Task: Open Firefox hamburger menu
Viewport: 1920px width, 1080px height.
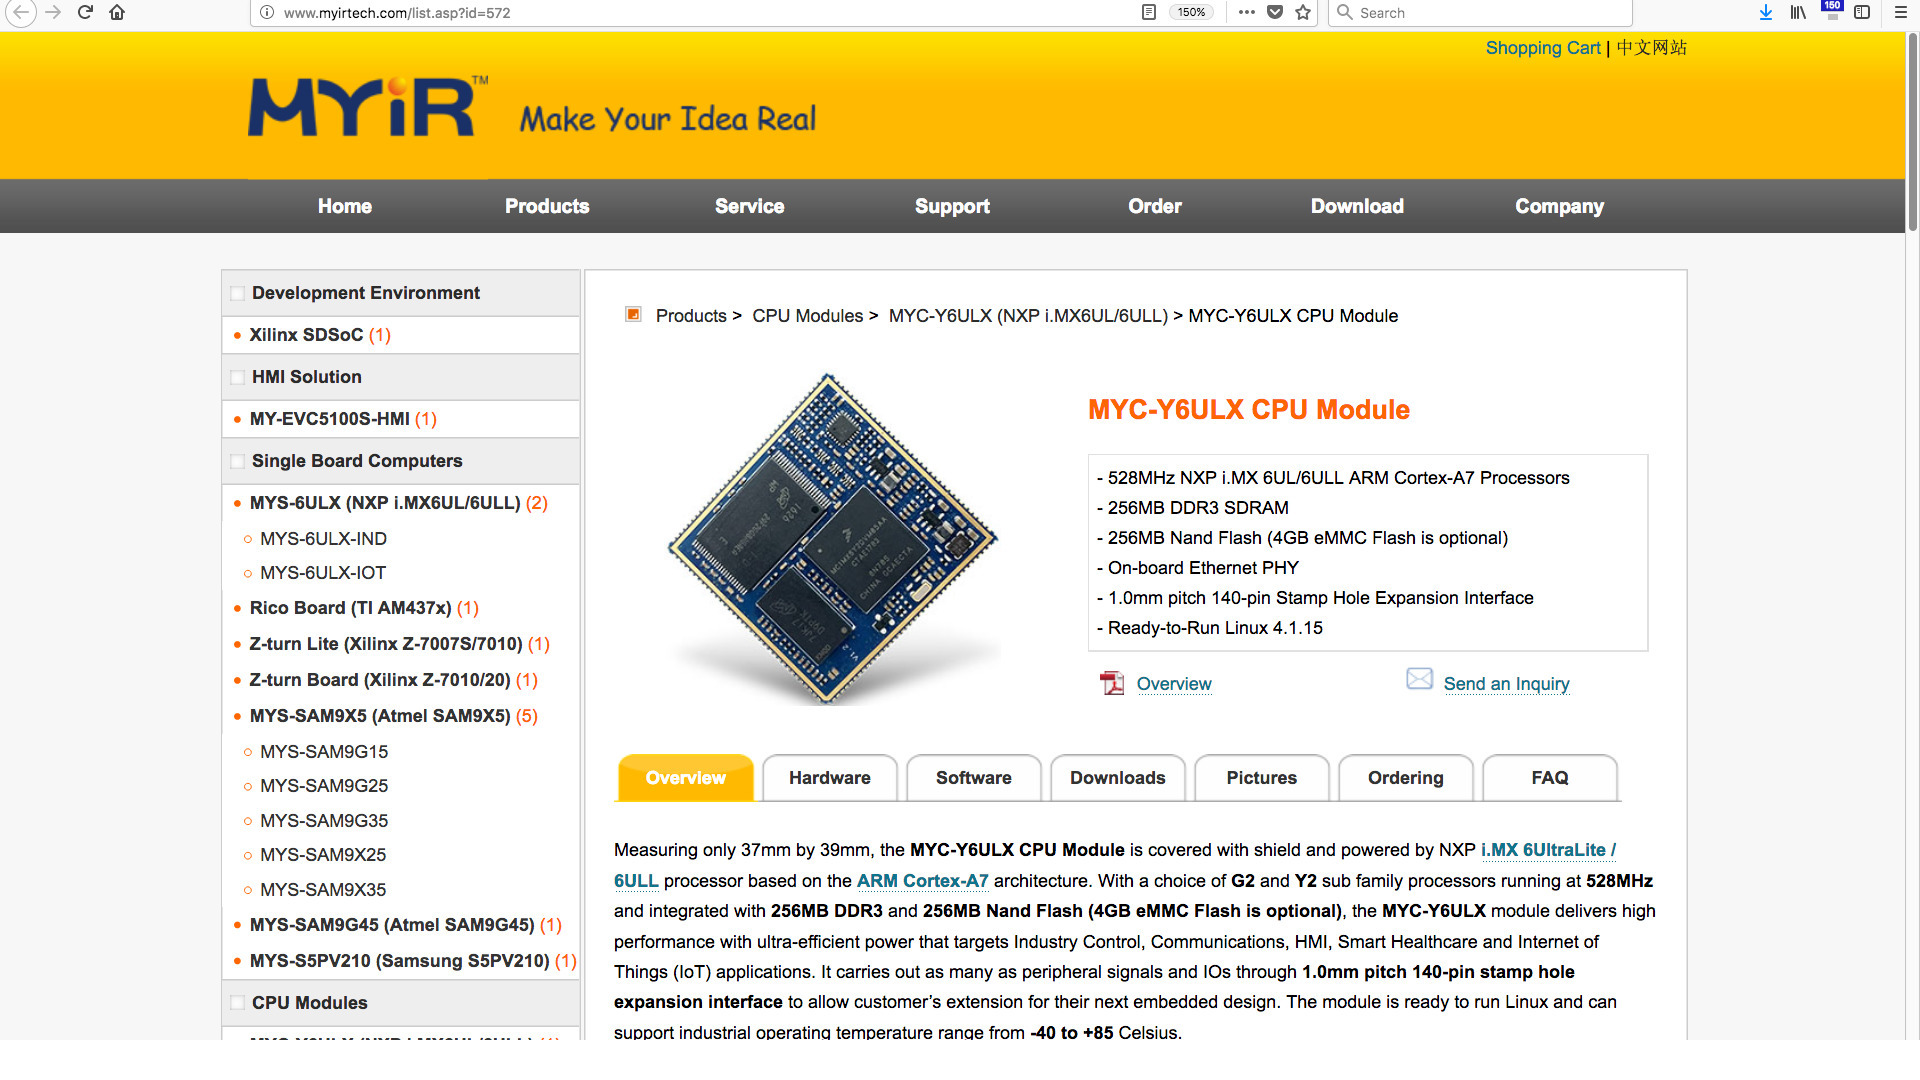Action: (1901, 12)
